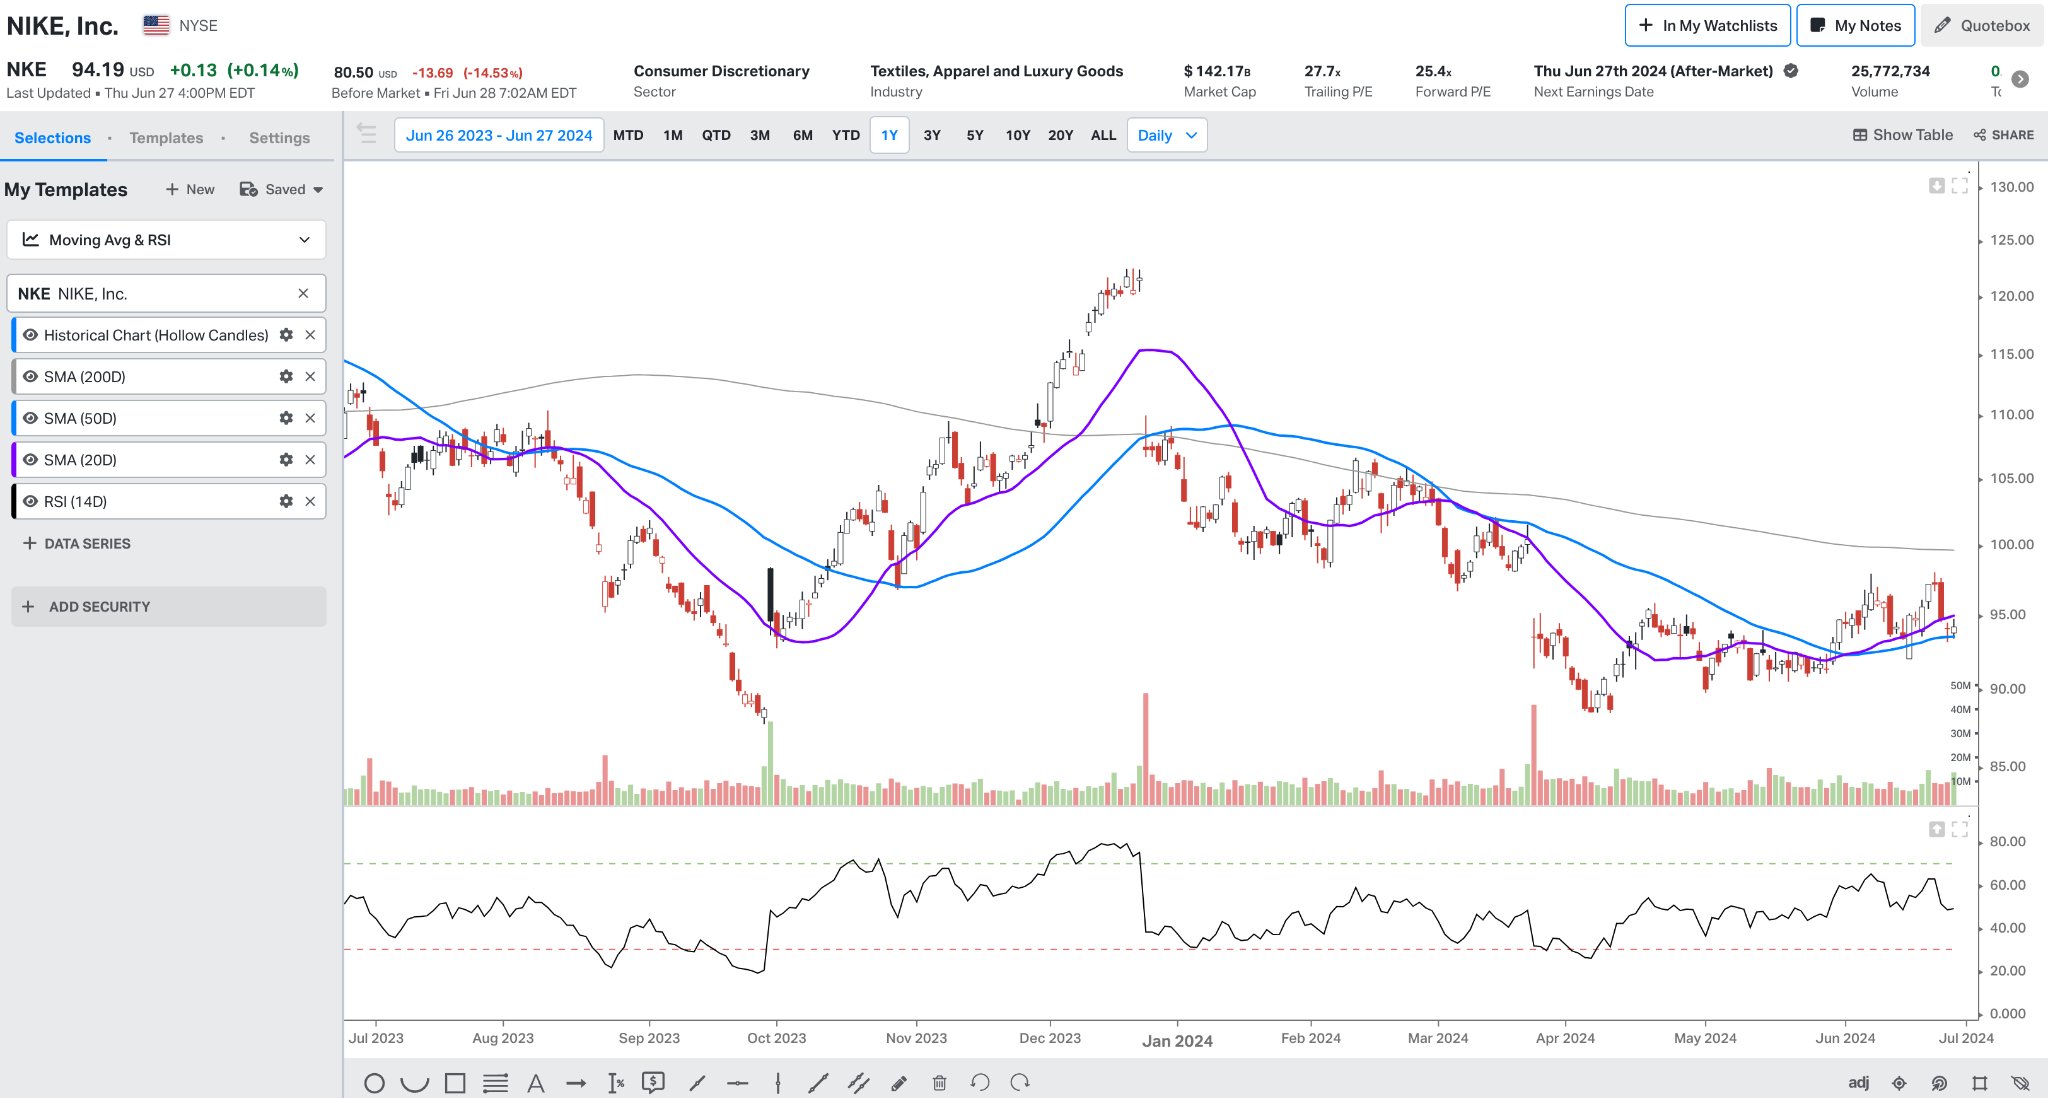Switch to the Settings tab
The height and width of the screenshot is (1098, 2048).
pos(279,138)
